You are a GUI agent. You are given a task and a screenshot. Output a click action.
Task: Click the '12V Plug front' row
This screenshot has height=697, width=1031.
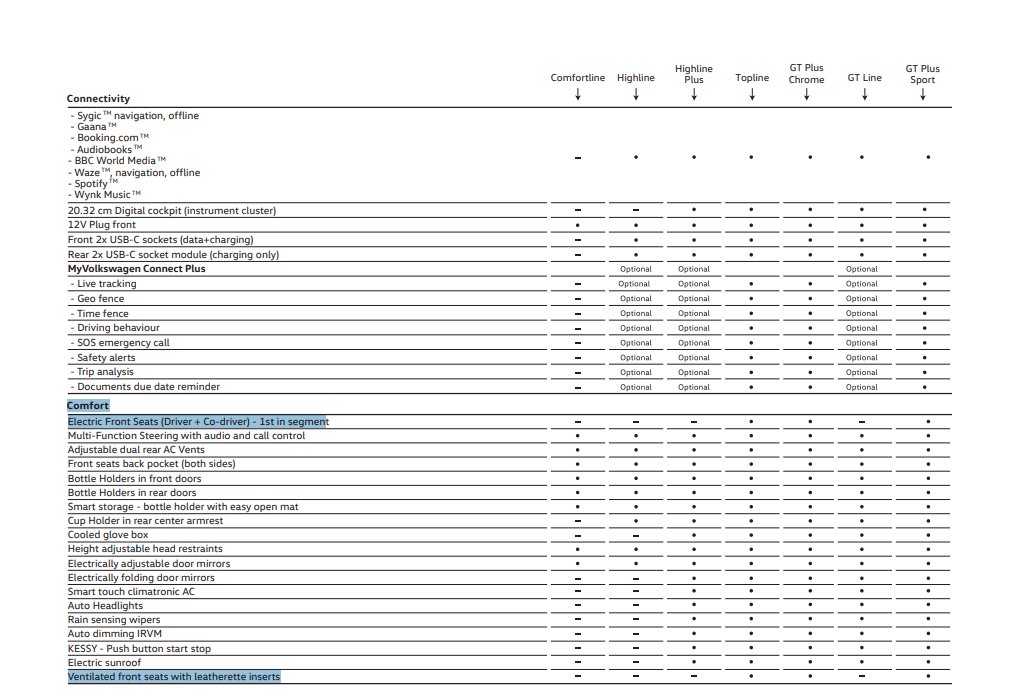(x=102, y=225)
